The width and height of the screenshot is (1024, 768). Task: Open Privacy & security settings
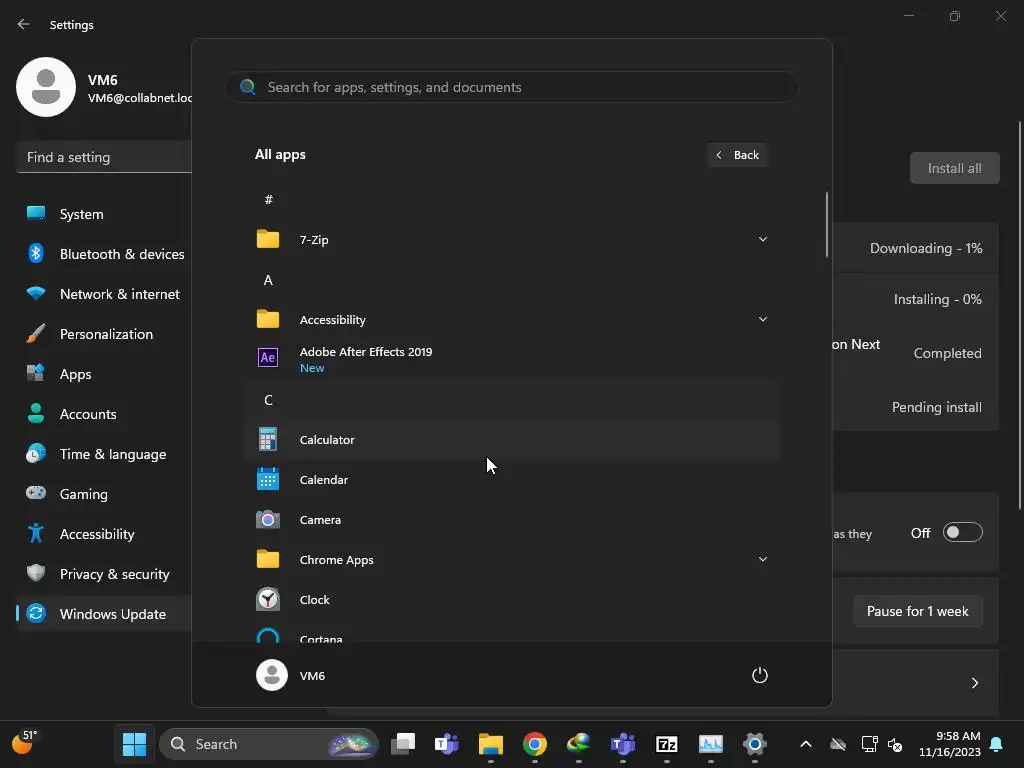point(104,574)
